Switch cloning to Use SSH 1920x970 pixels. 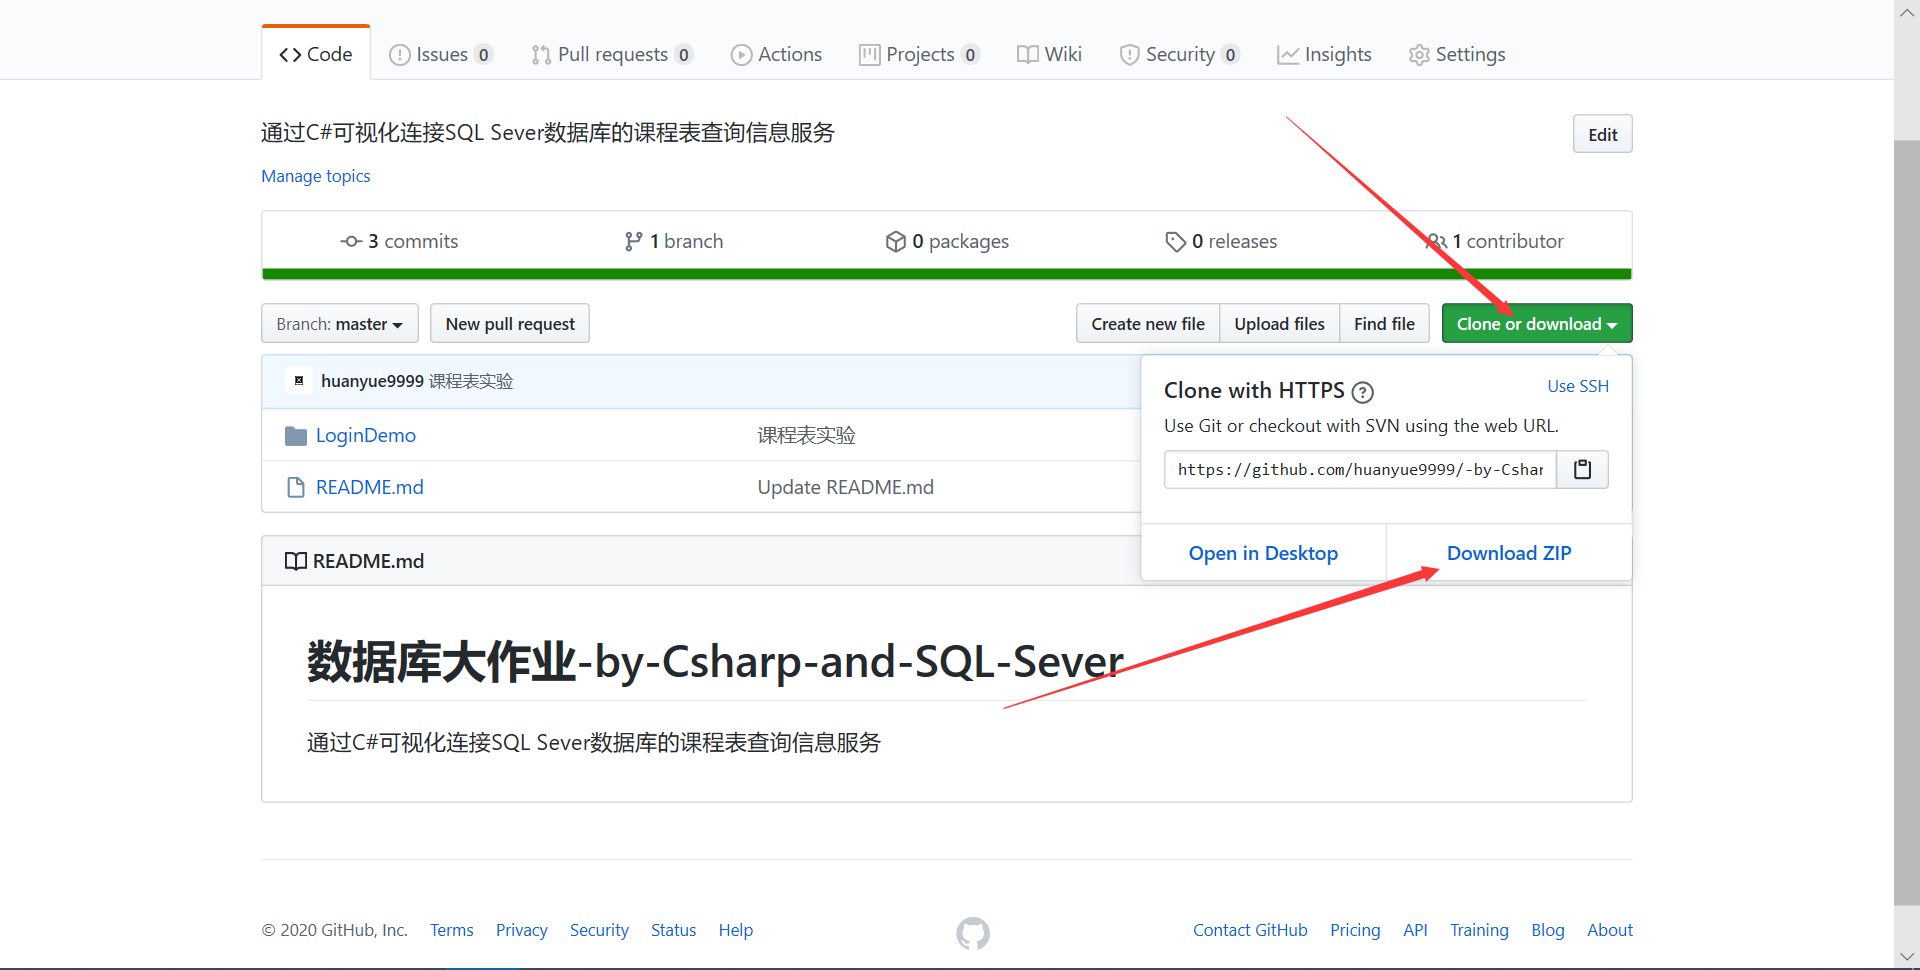(1577, 385)
